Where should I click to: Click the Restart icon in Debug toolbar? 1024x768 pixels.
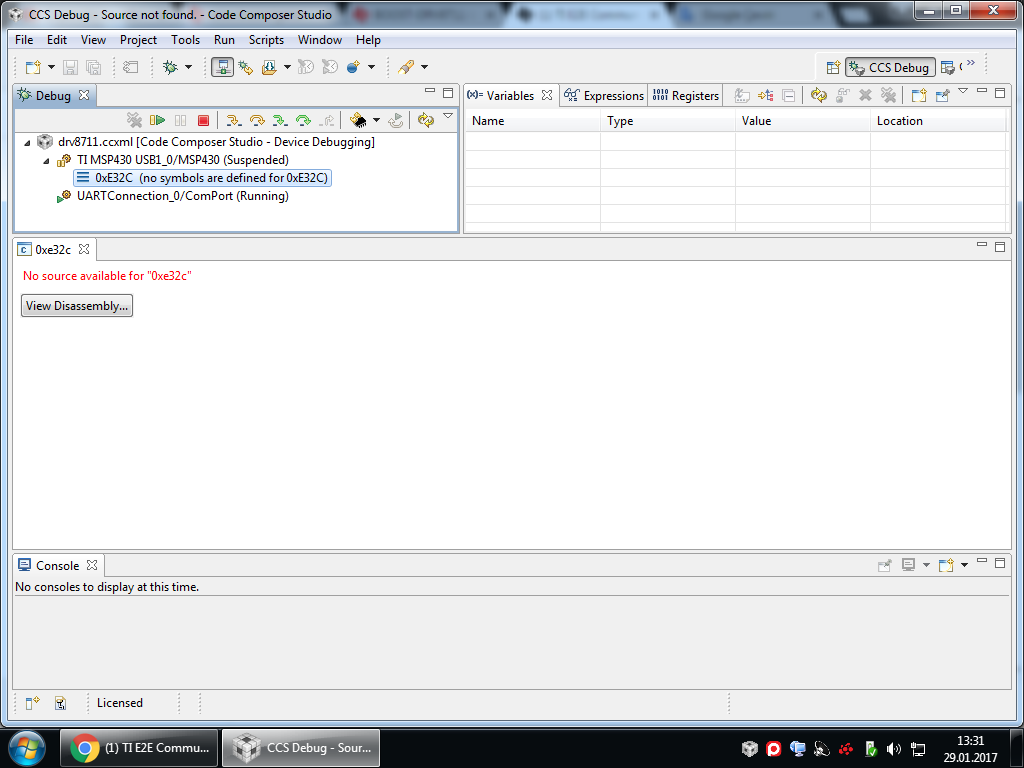point(395,120)
